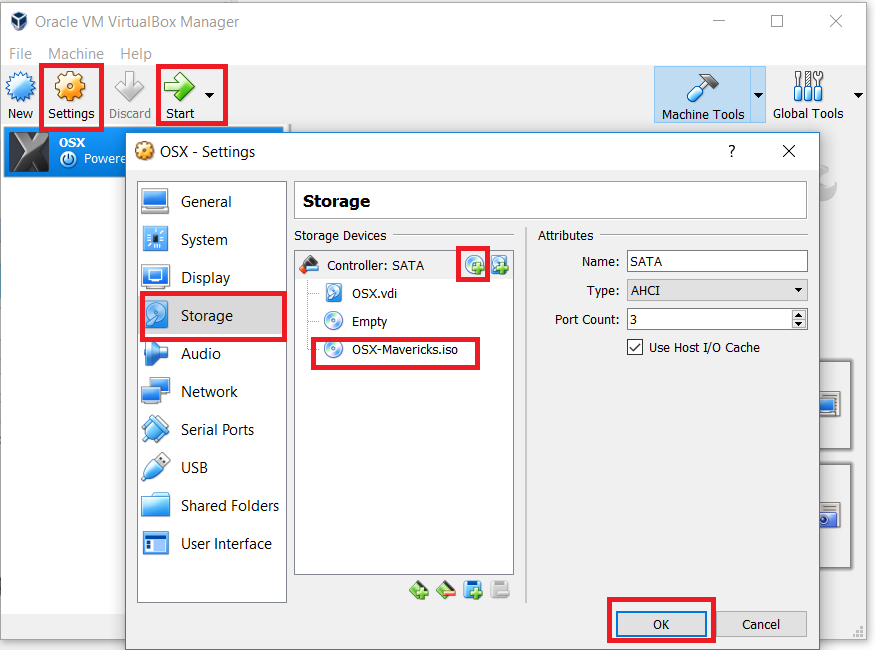The height and width of the screenshot is (650, 875).
Task: Select the Controller: SATA tree row
Action: 404,265
